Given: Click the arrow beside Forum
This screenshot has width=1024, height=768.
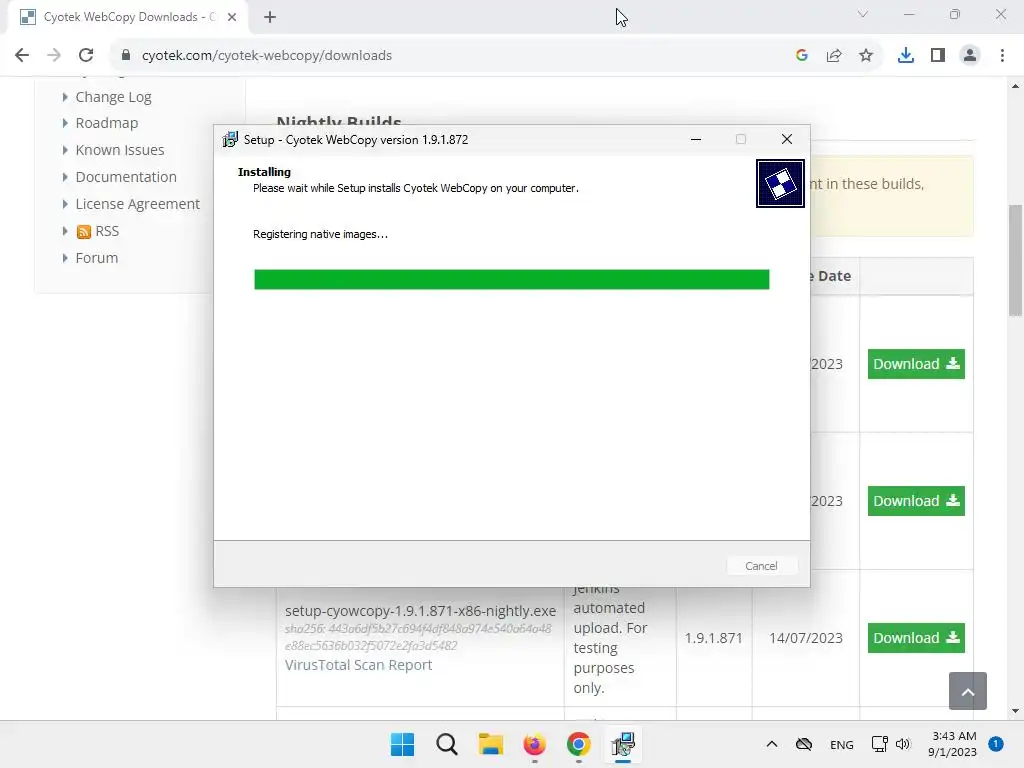Looking at the screenshot, I should click(65, 257).
